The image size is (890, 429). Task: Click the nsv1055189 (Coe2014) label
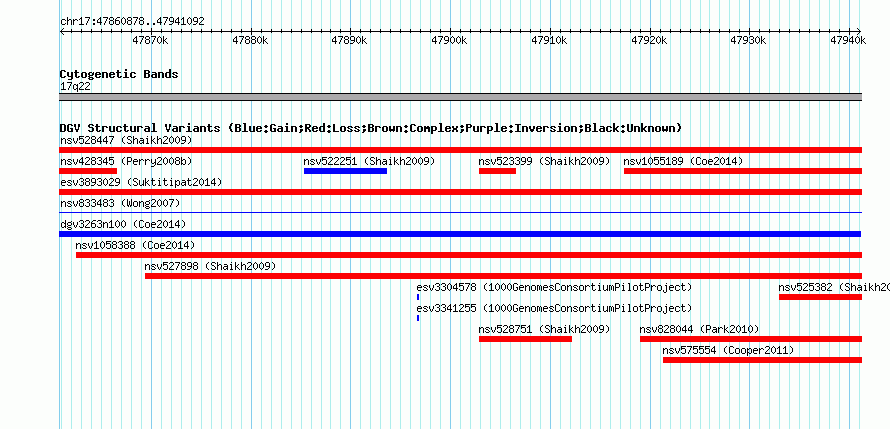coord(683,161)
